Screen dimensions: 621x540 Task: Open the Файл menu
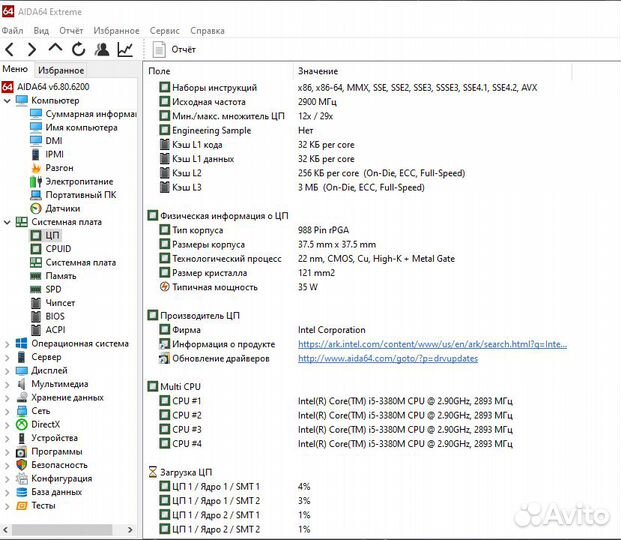12,31
